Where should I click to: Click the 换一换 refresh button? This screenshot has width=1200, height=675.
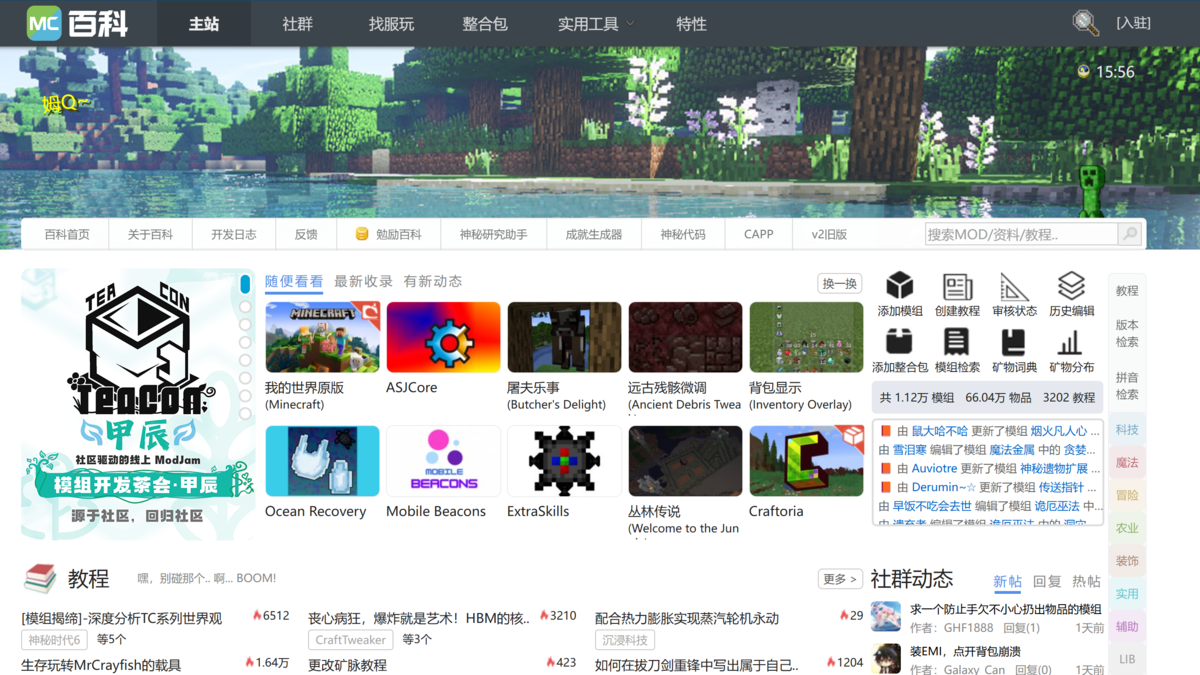[840, 283]
